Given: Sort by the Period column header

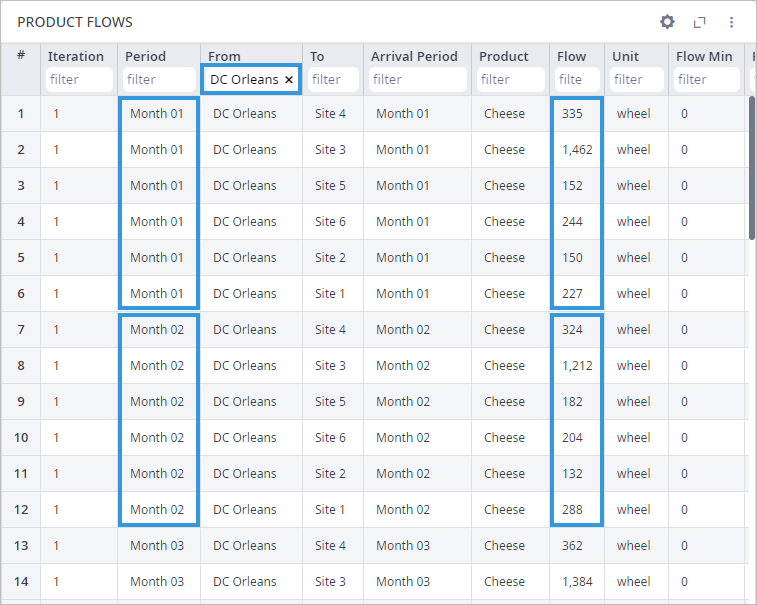Looking at the screenshot, I should click(x=145, y=56).
